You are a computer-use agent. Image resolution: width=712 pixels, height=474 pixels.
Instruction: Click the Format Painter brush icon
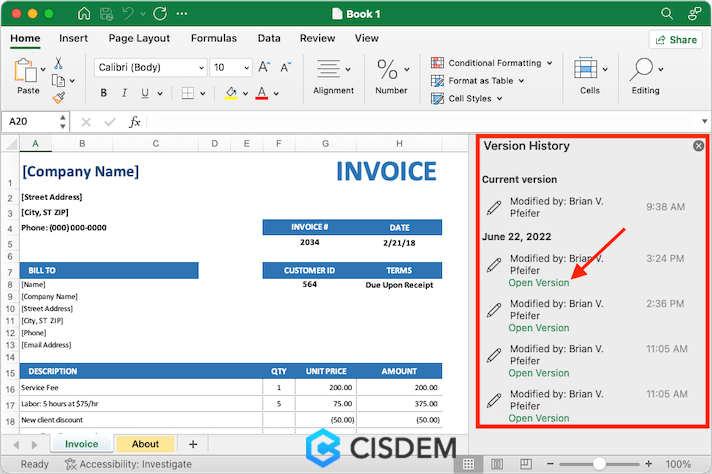[58, 97]
